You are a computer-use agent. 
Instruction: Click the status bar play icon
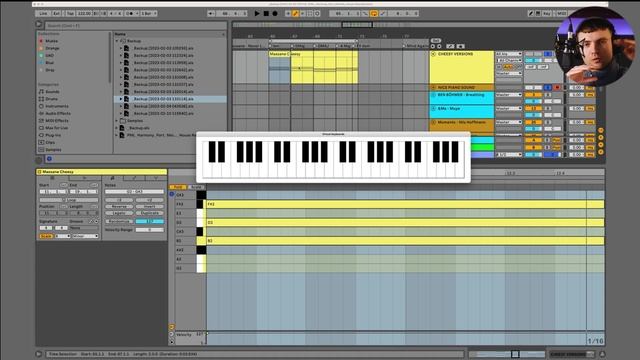pyautogui.click(x=39, y=354)
